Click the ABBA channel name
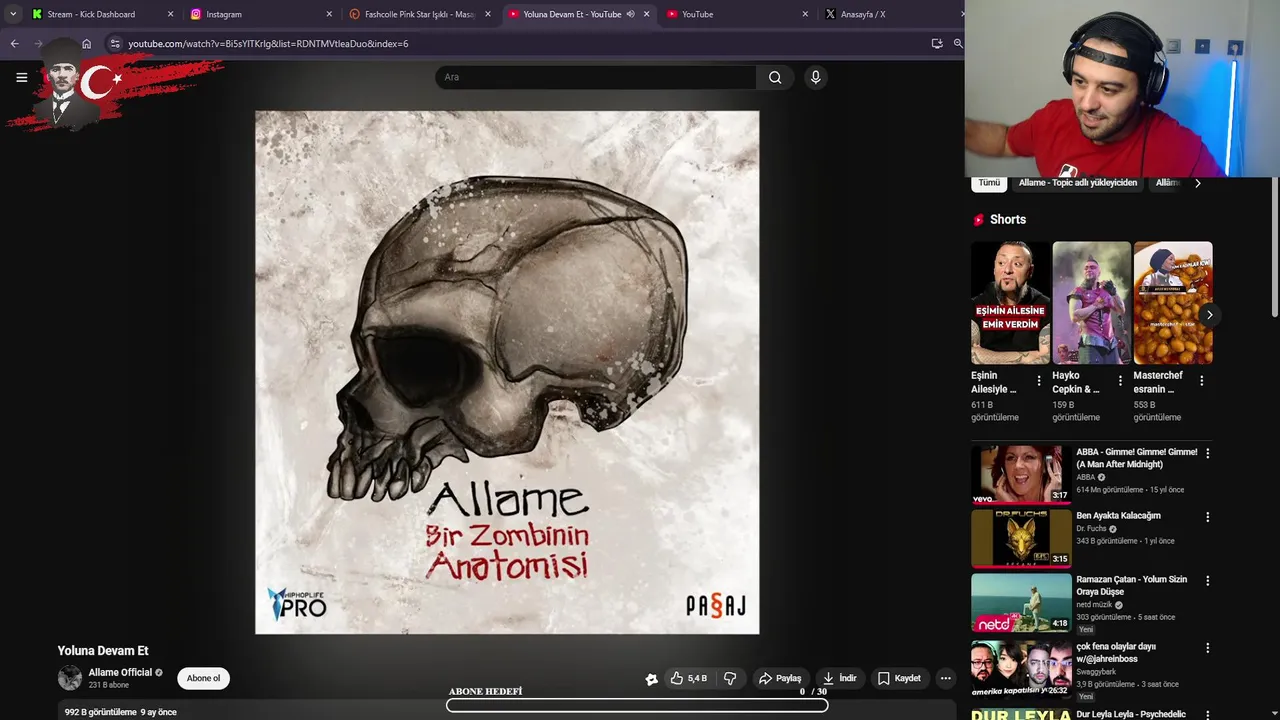Screen dimensions: 1280x720 [1086, 477]
